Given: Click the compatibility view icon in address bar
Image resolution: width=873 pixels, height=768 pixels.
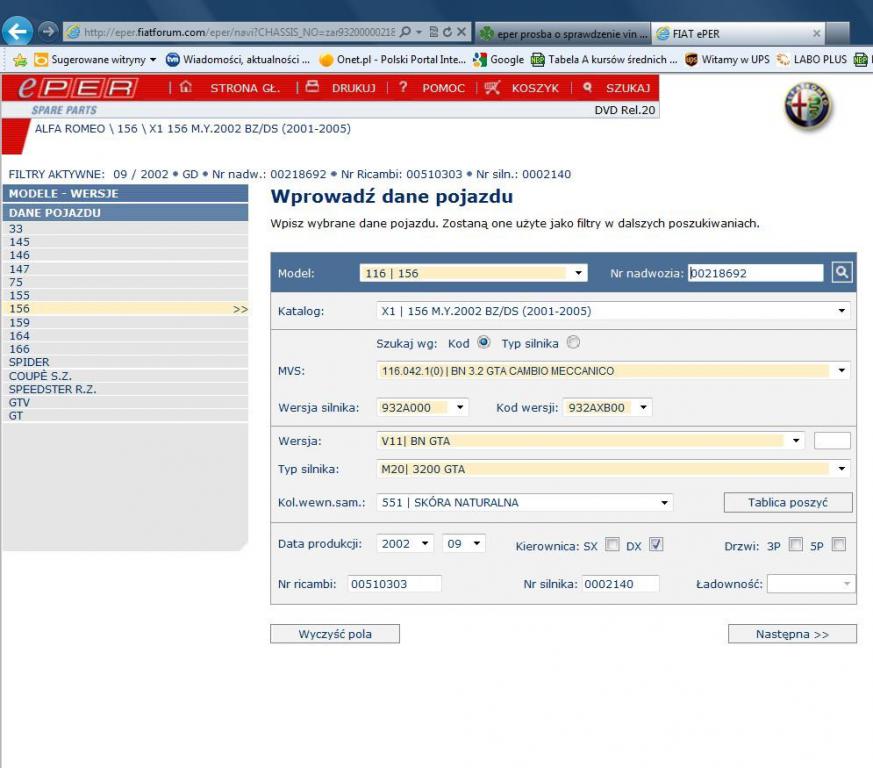Looking at the screenshot, I should [x=434, y=32].
